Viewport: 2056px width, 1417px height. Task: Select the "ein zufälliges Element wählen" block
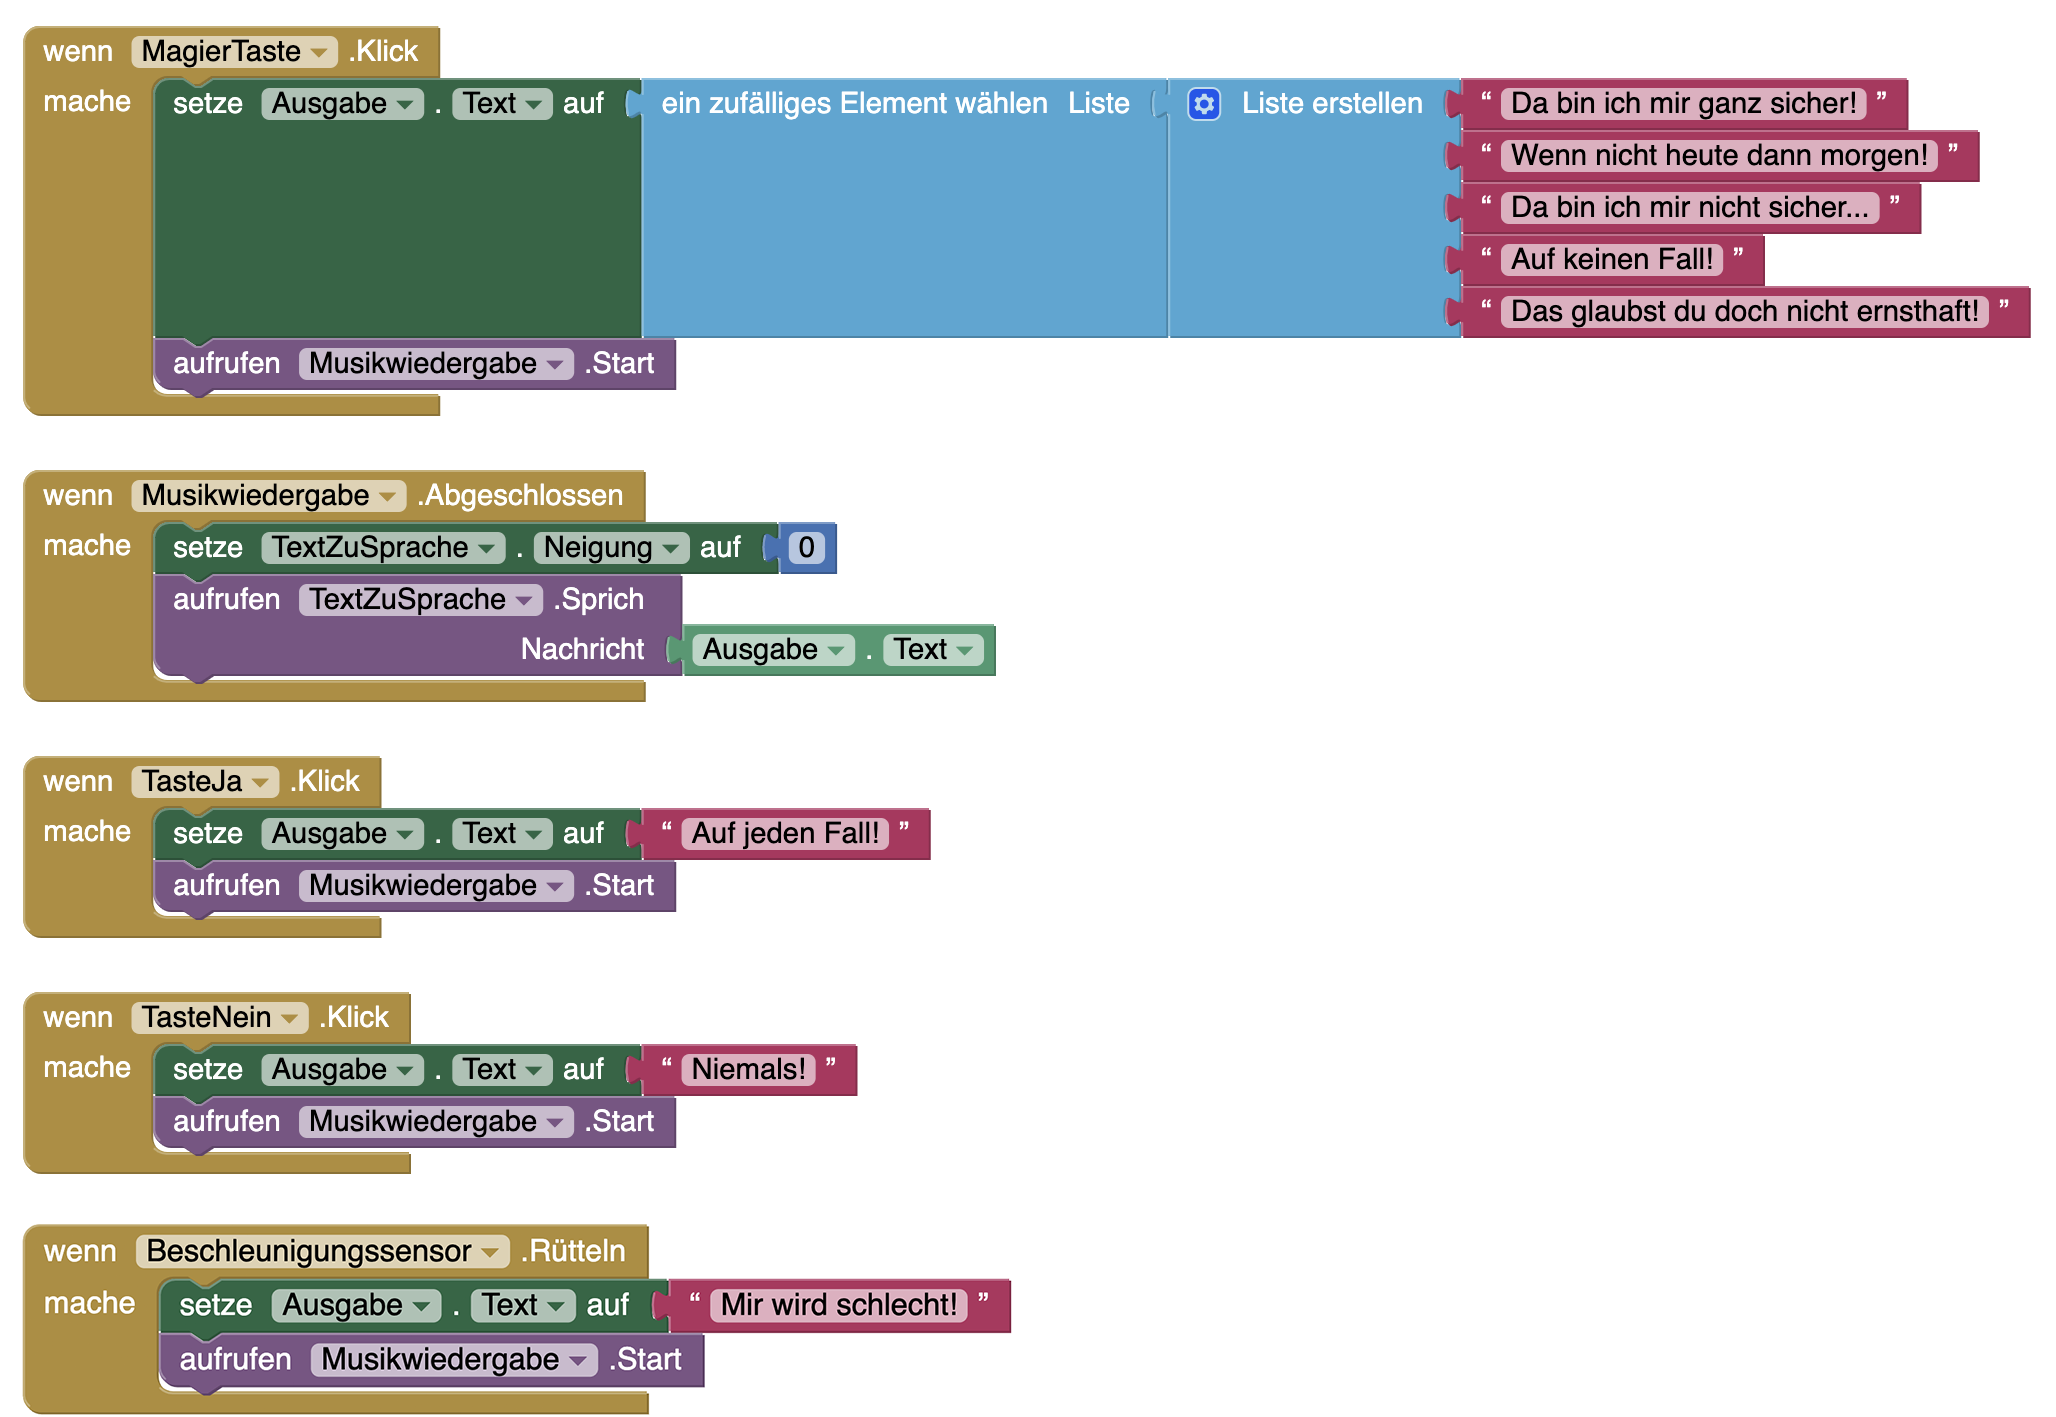pyautogui.click(x=854, y=104)
